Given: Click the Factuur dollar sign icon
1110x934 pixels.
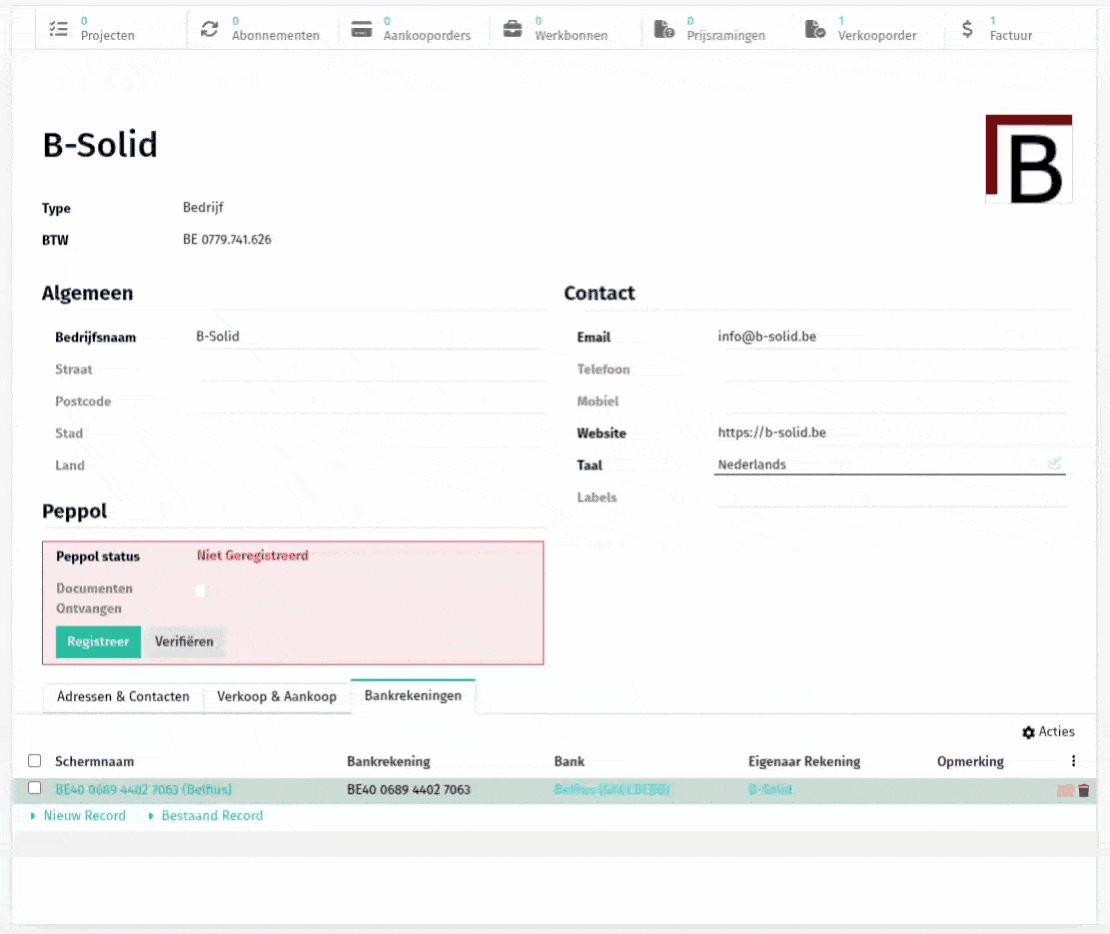Looking at the screenshot, I should point(967,29).
